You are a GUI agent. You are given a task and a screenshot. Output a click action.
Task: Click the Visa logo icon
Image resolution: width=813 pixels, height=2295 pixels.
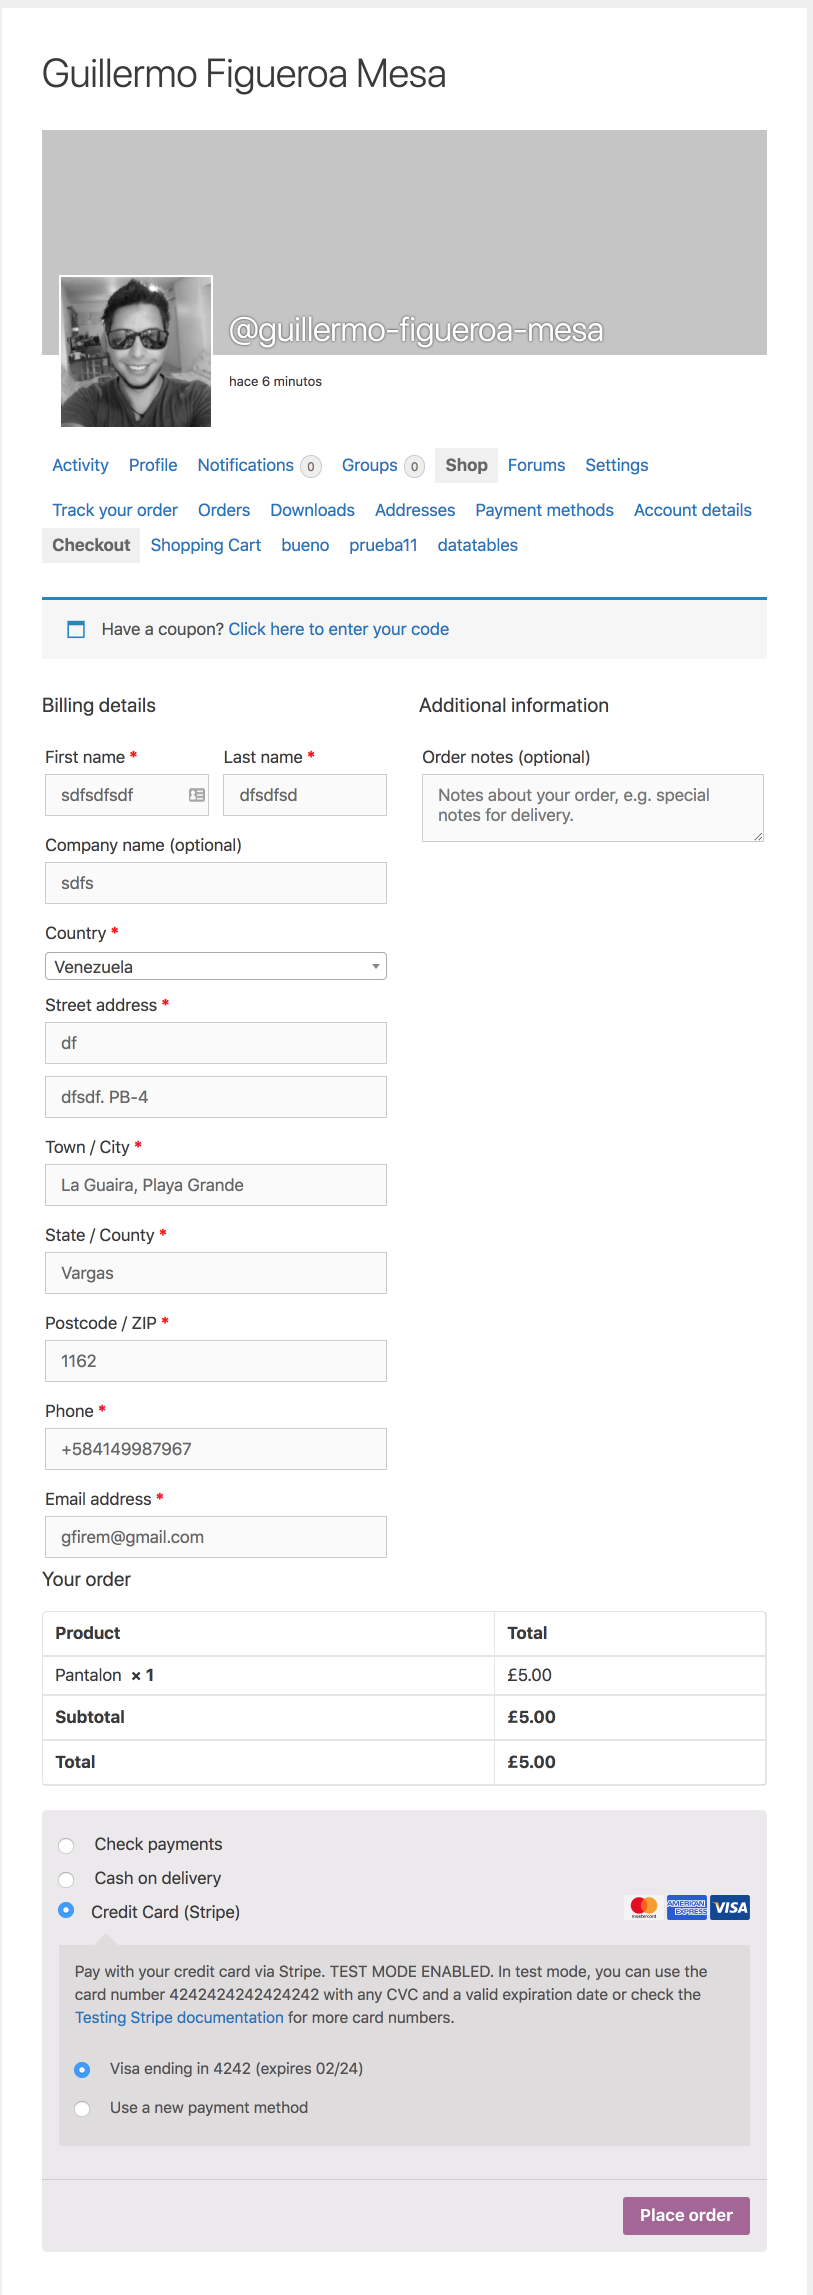point(731,1907)
